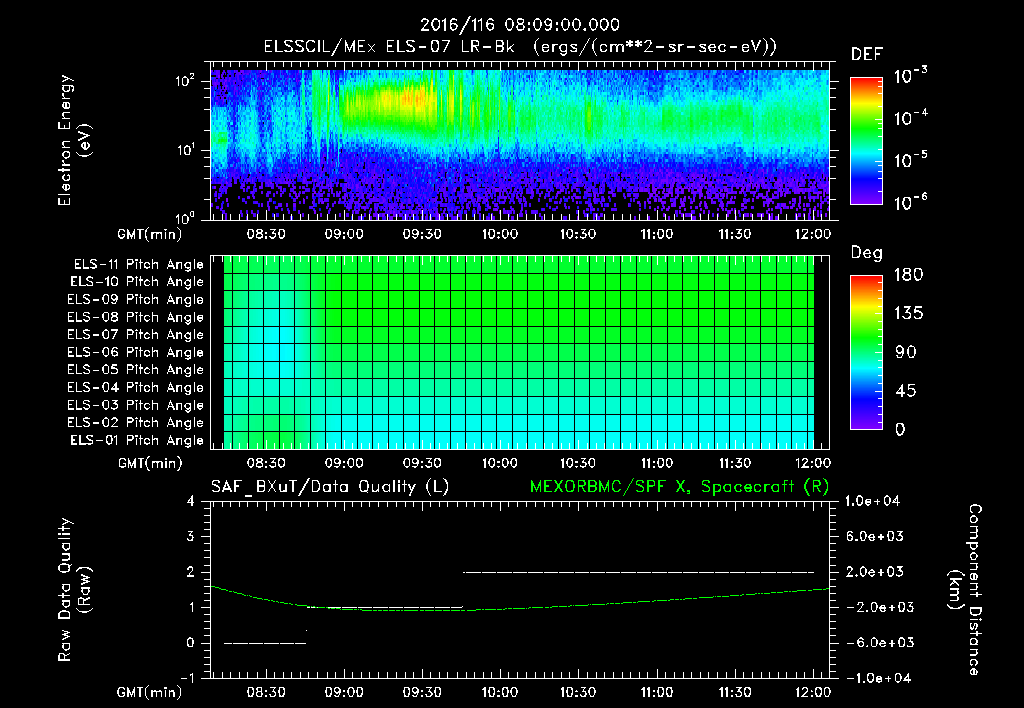Select the ELS-01 Pitch Angle row label
1024x708 pixels.
coord(137,440)
